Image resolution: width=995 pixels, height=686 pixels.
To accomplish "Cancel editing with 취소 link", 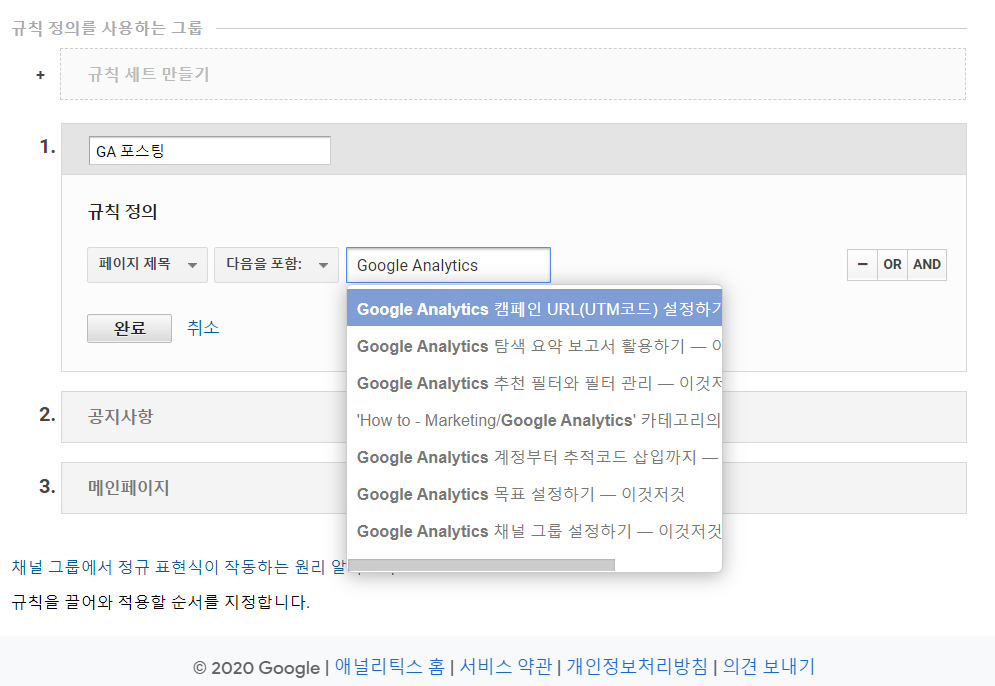I will click(x=203, y=327).
